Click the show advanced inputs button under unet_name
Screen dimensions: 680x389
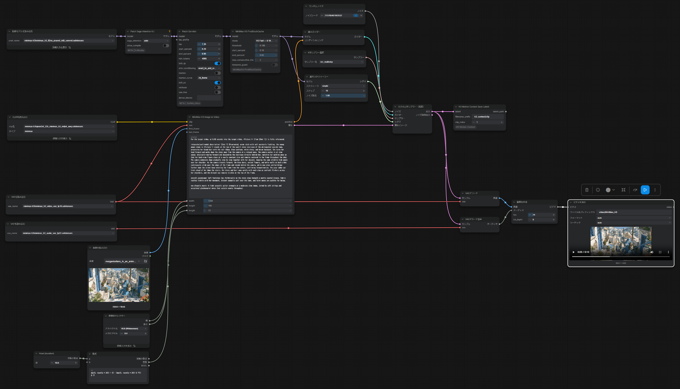coord(61,47)
